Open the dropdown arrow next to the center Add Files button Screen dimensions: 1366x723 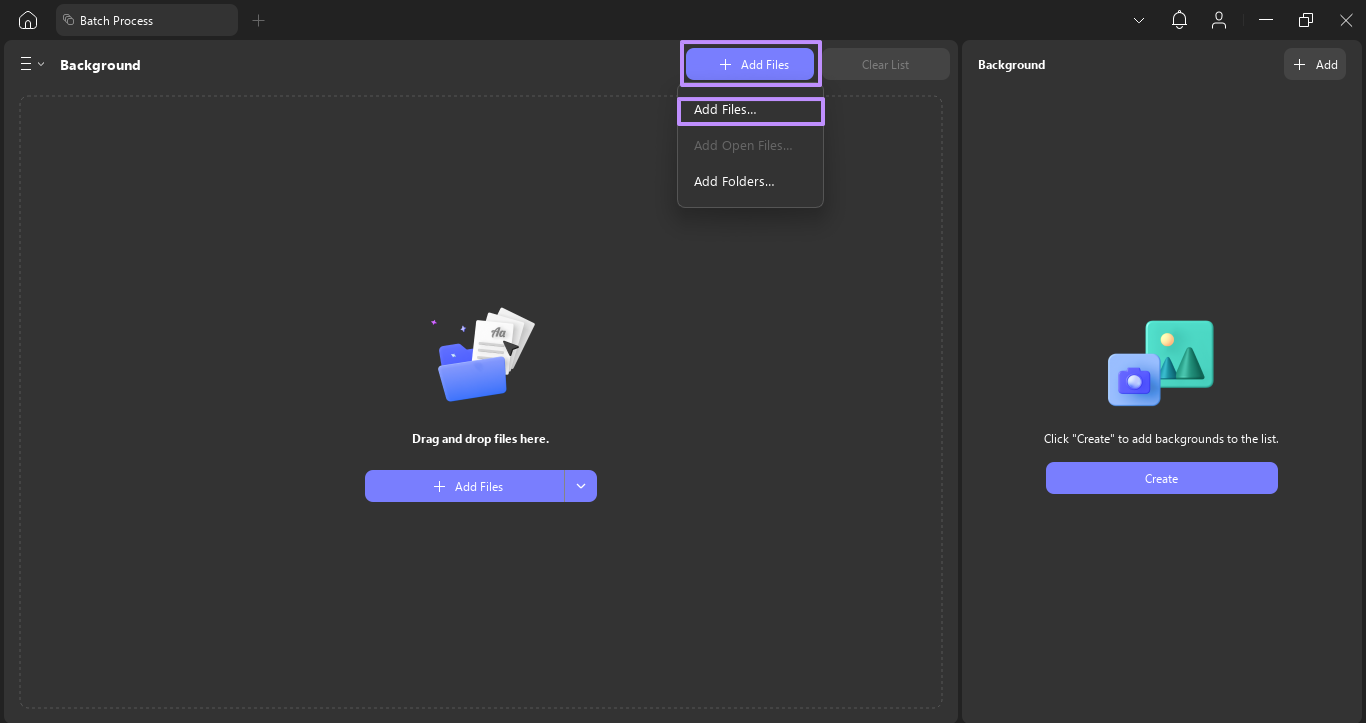tap(580, 486)
